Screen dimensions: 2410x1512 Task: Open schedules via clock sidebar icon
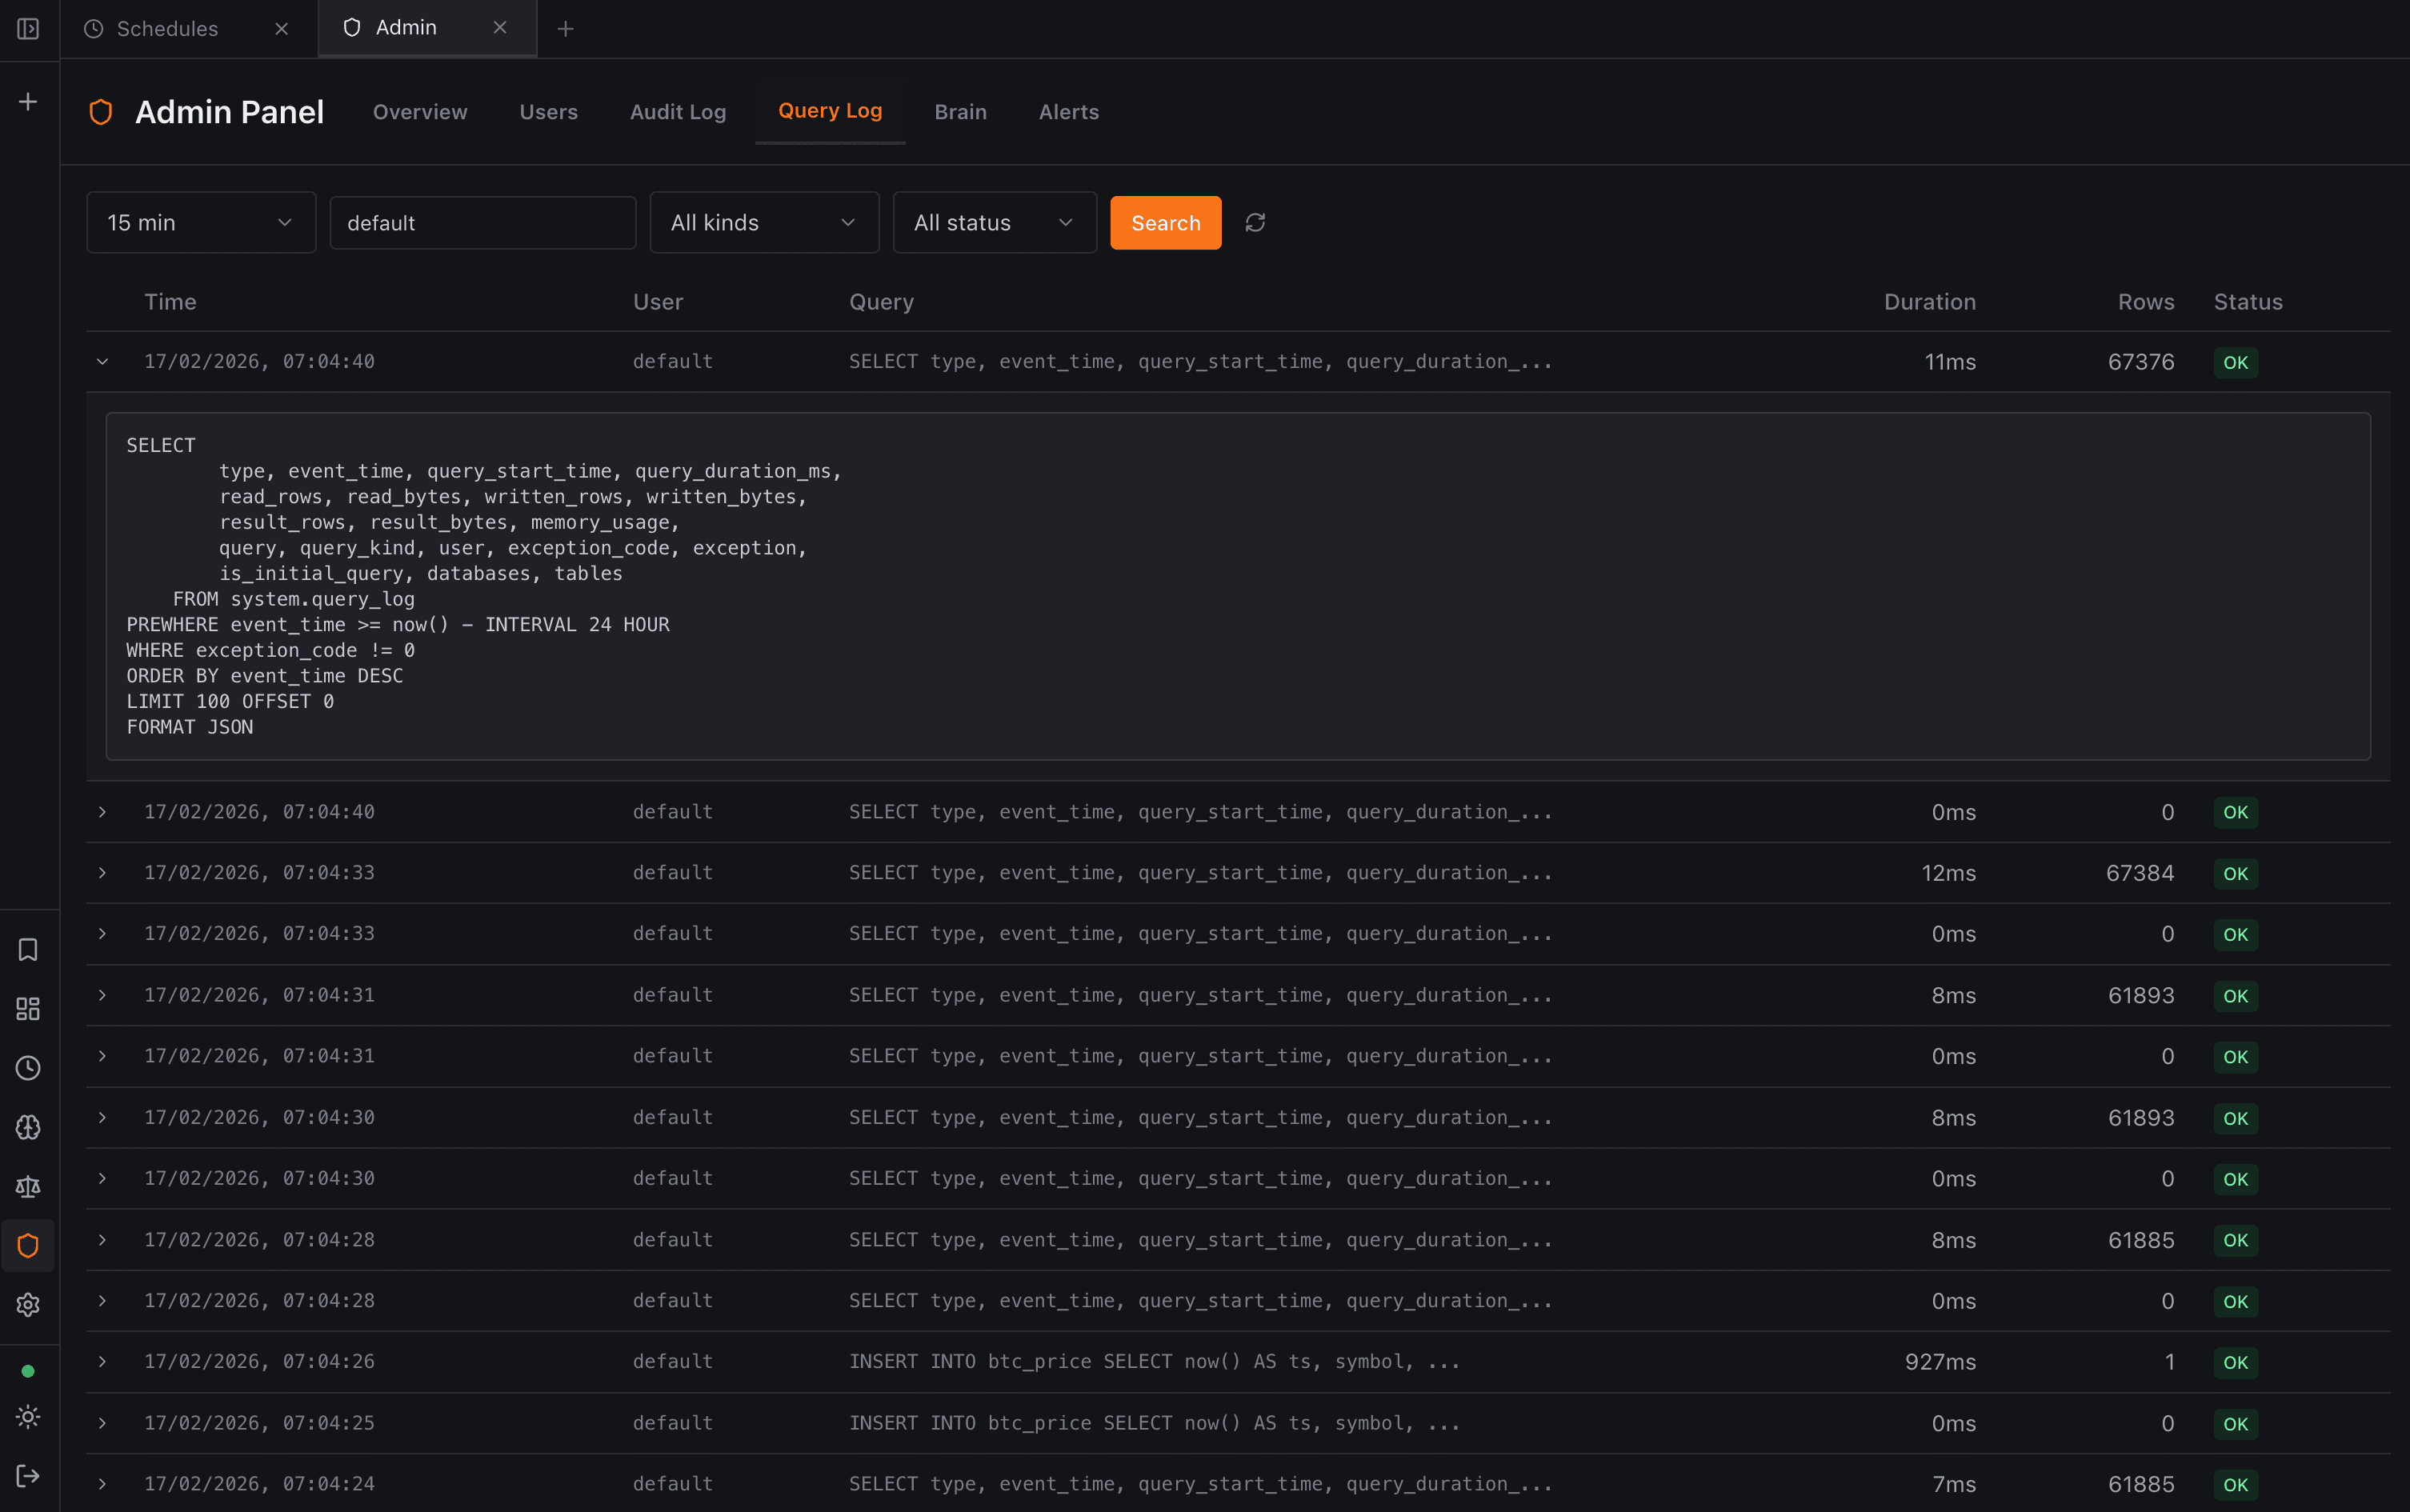pyautogui.click(x=27, y=1068)
